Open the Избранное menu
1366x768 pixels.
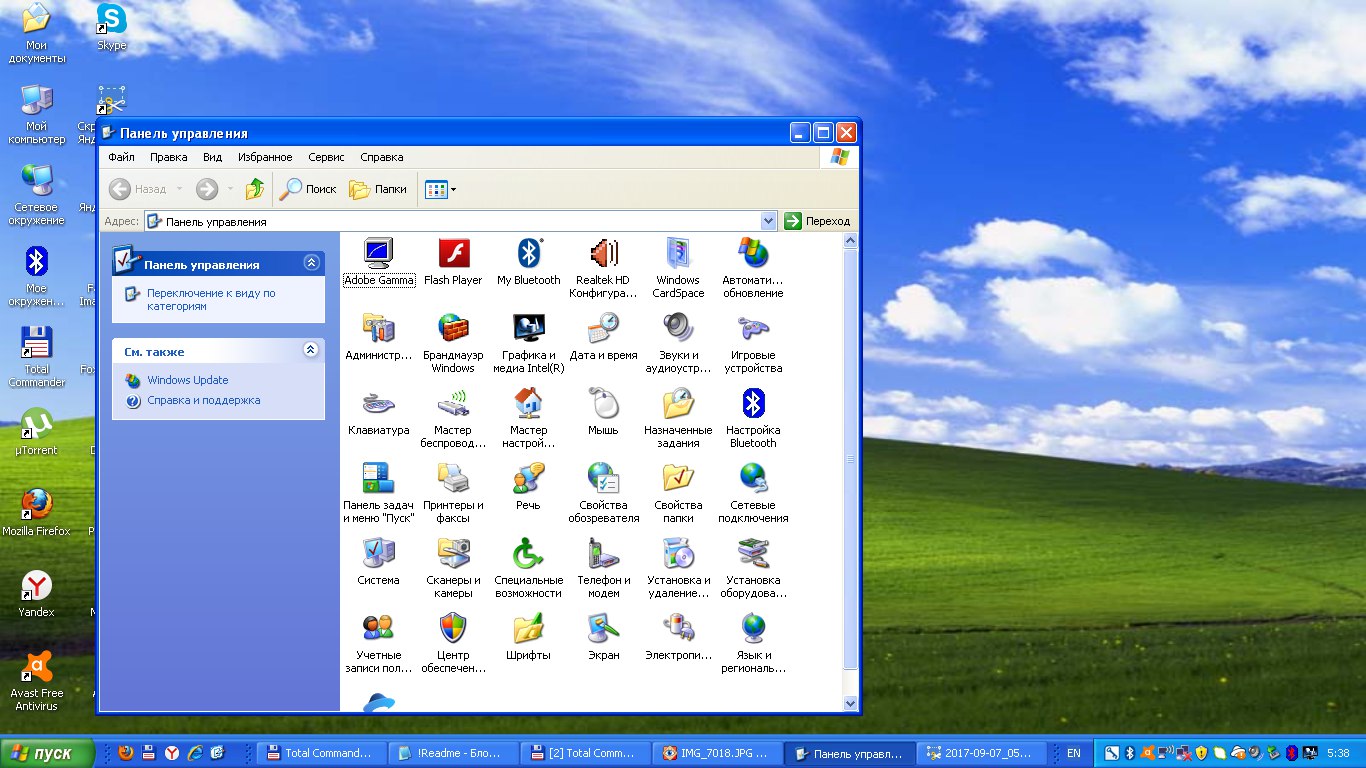click(265, 157)
